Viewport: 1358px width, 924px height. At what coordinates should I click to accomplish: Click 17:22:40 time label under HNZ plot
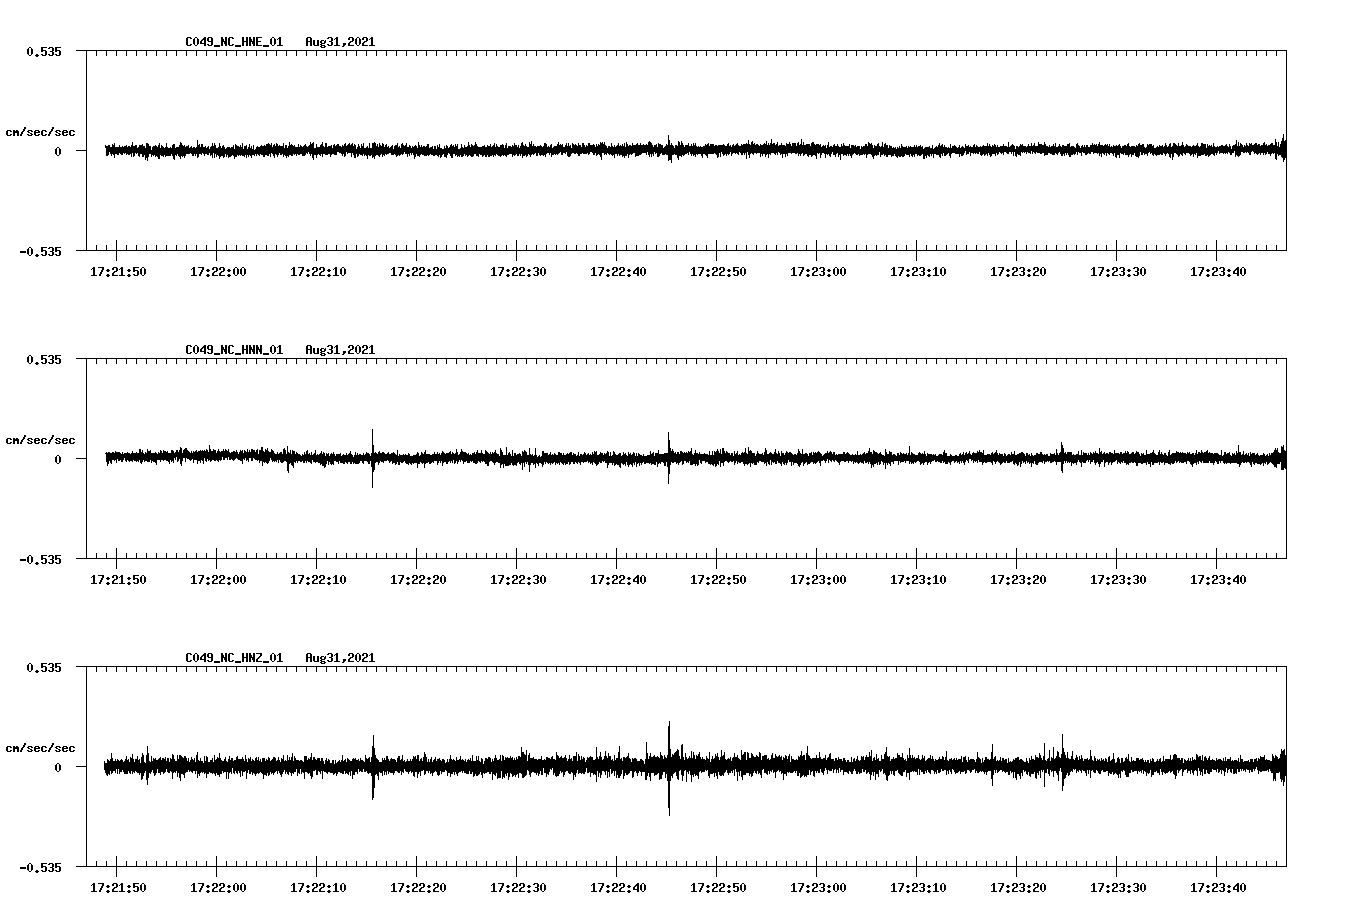(618, 887)
